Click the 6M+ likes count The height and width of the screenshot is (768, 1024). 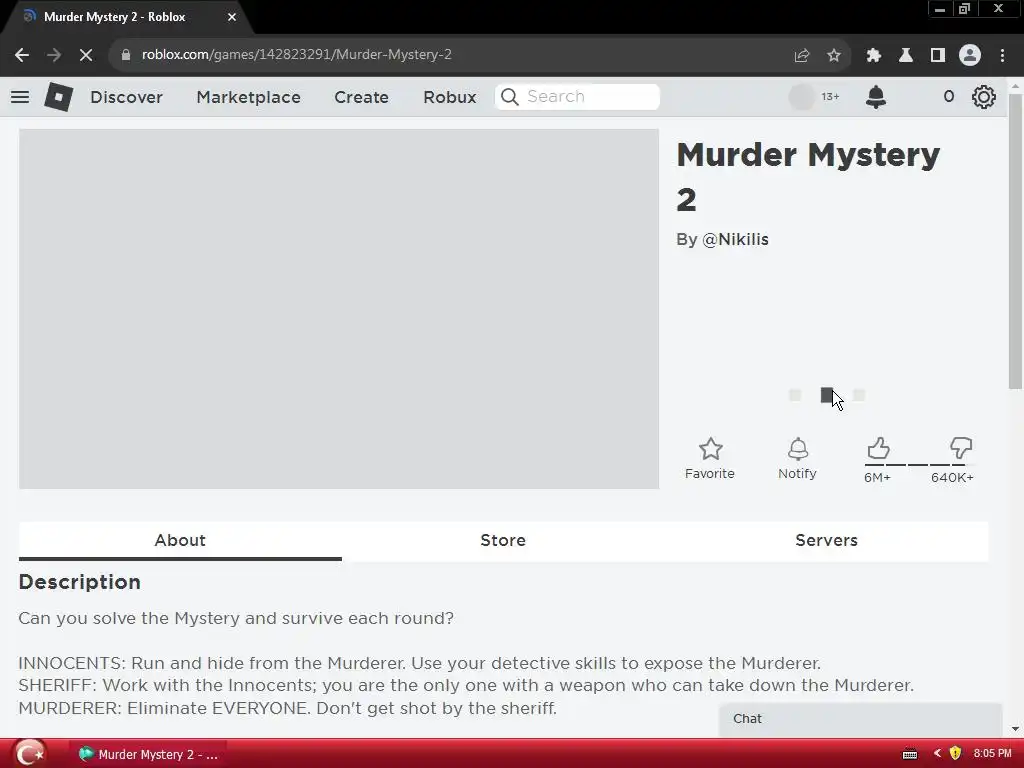[x=877, y=477]
